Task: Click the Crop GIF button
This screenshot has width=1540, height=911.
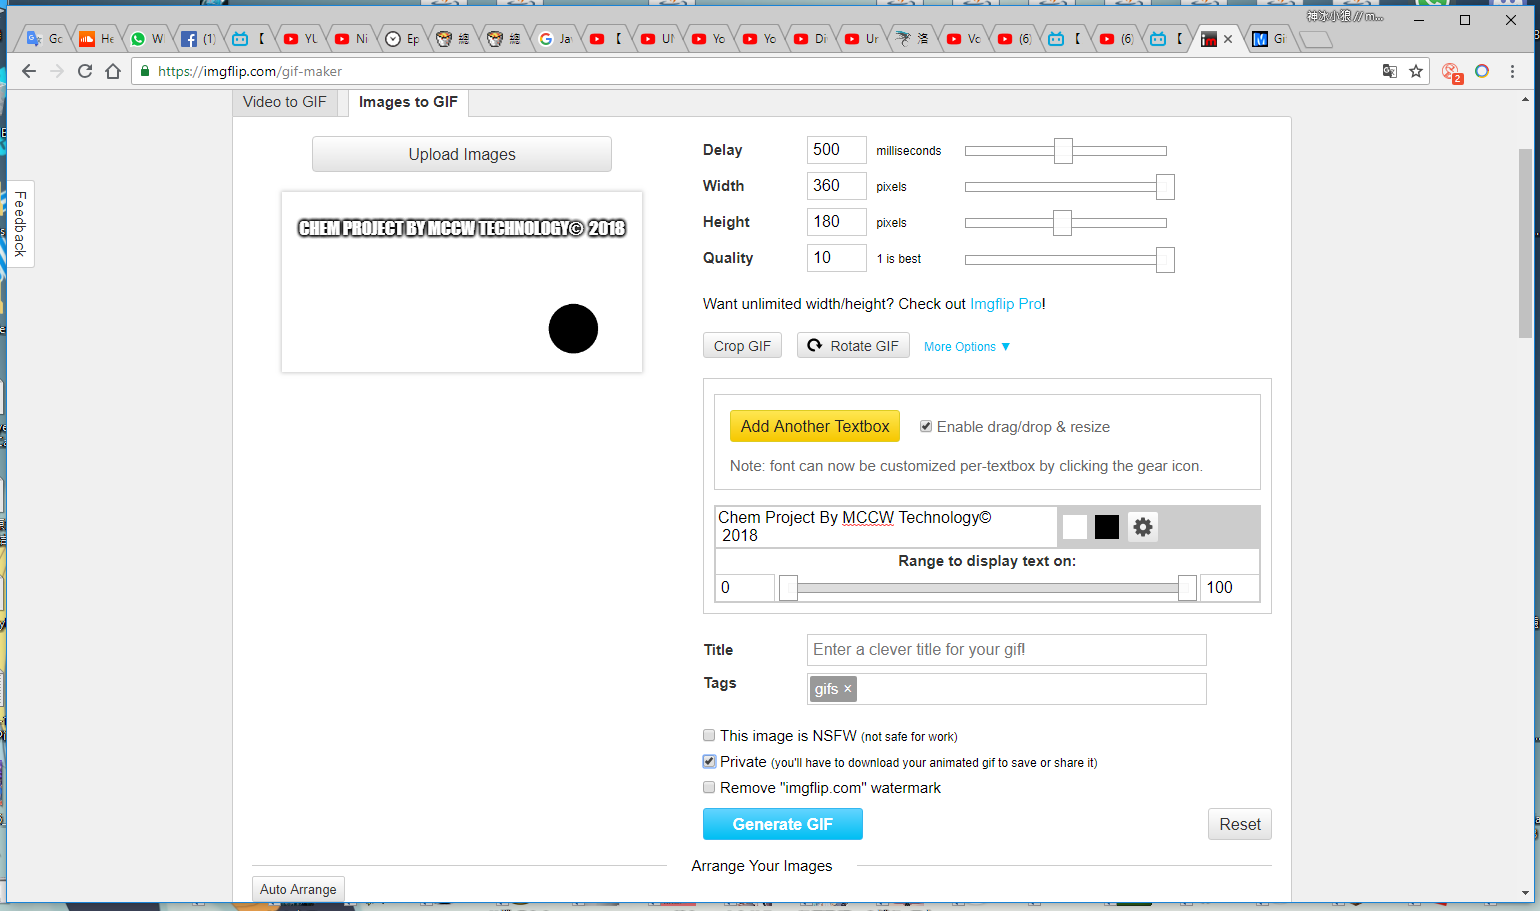Action: (x=742, y=346)
